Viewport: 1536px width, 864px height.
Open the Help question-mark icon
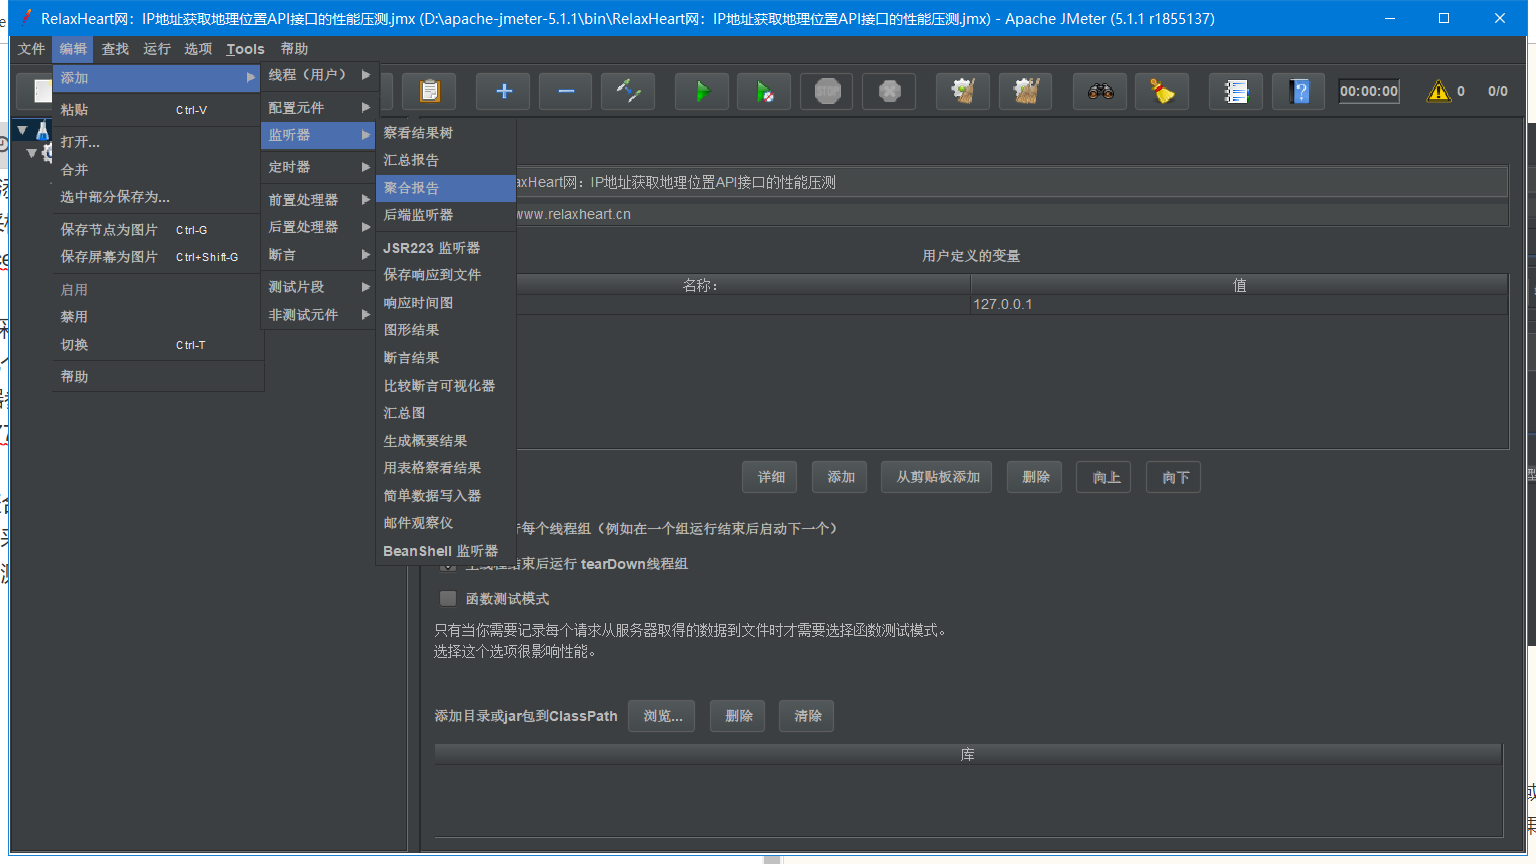(x=1299, y=91)
